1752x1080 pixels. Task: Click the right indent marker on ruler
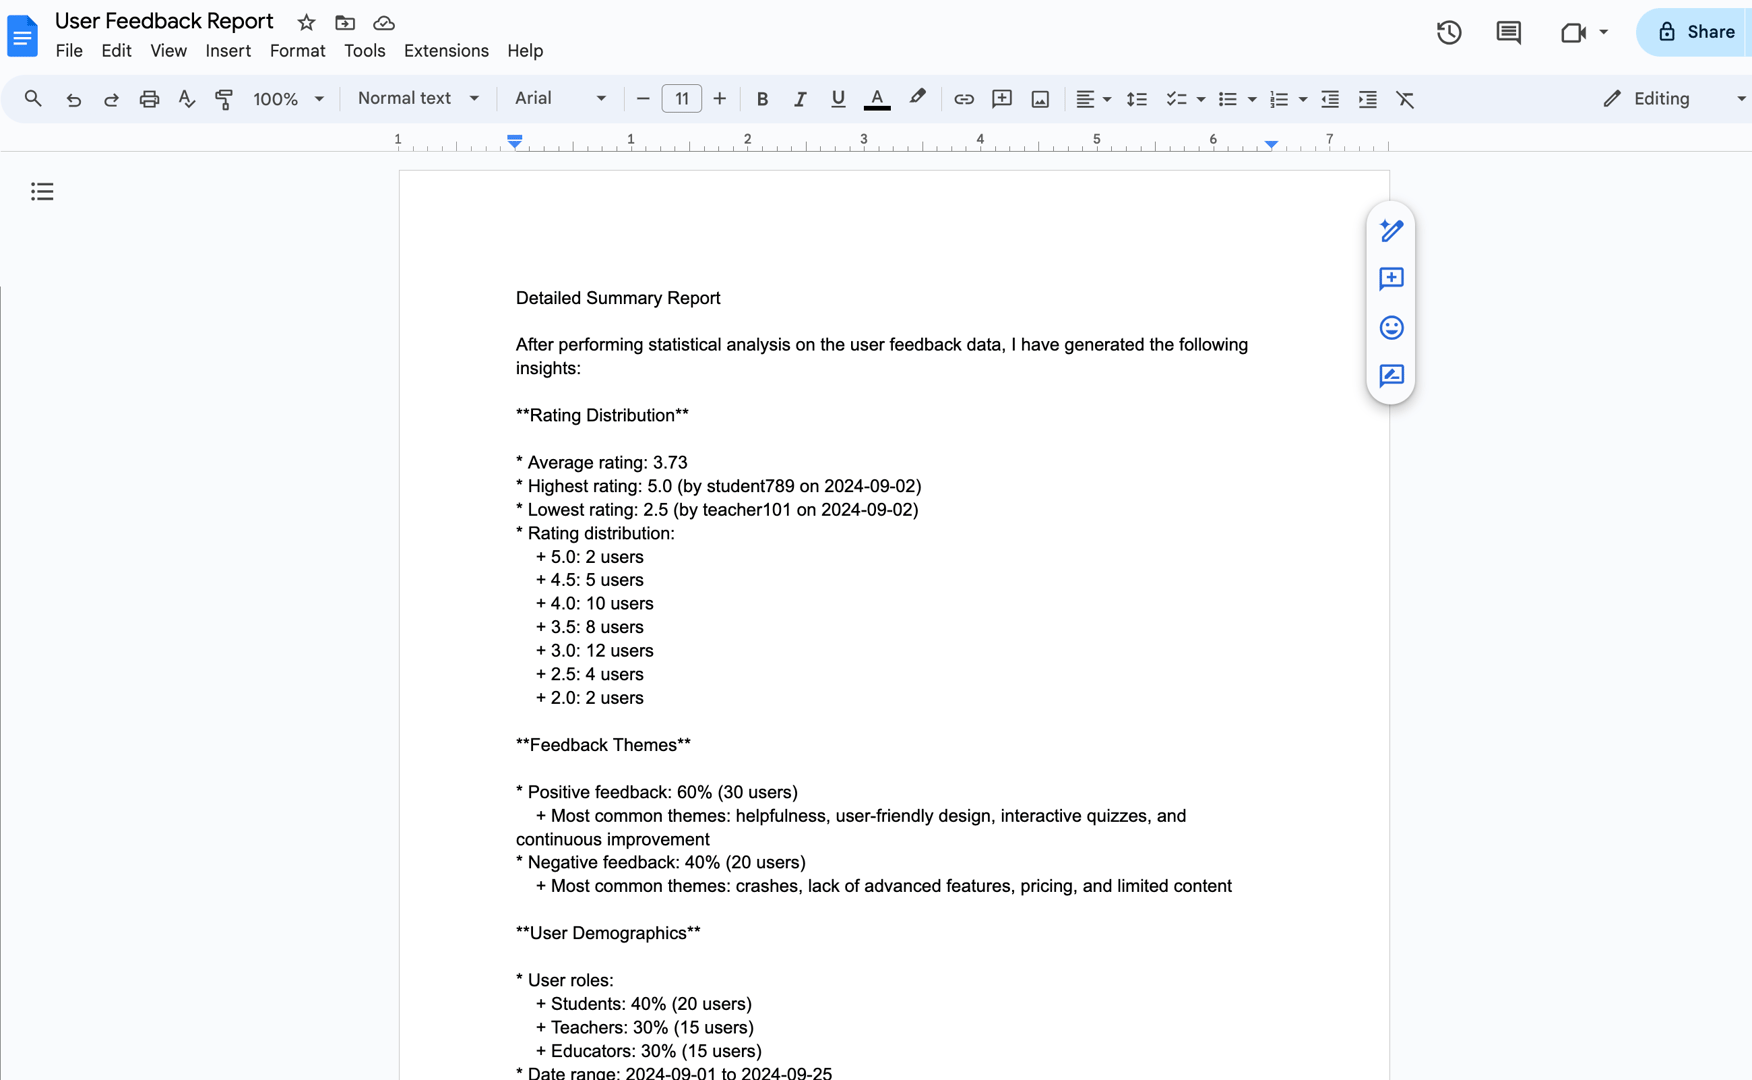pos(1271,144)
